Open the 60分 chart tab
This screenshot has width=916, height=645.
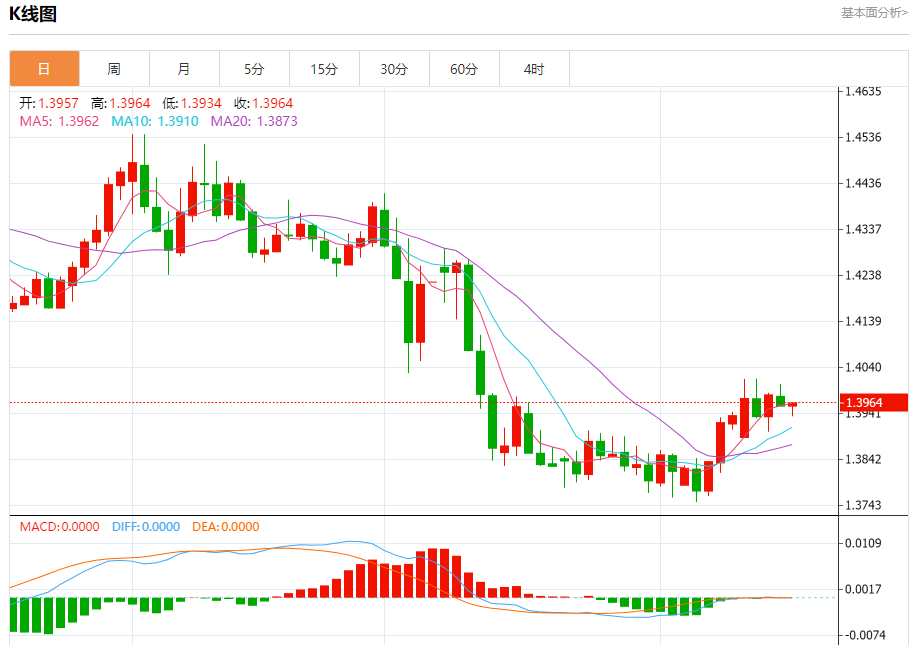(464, 69)
